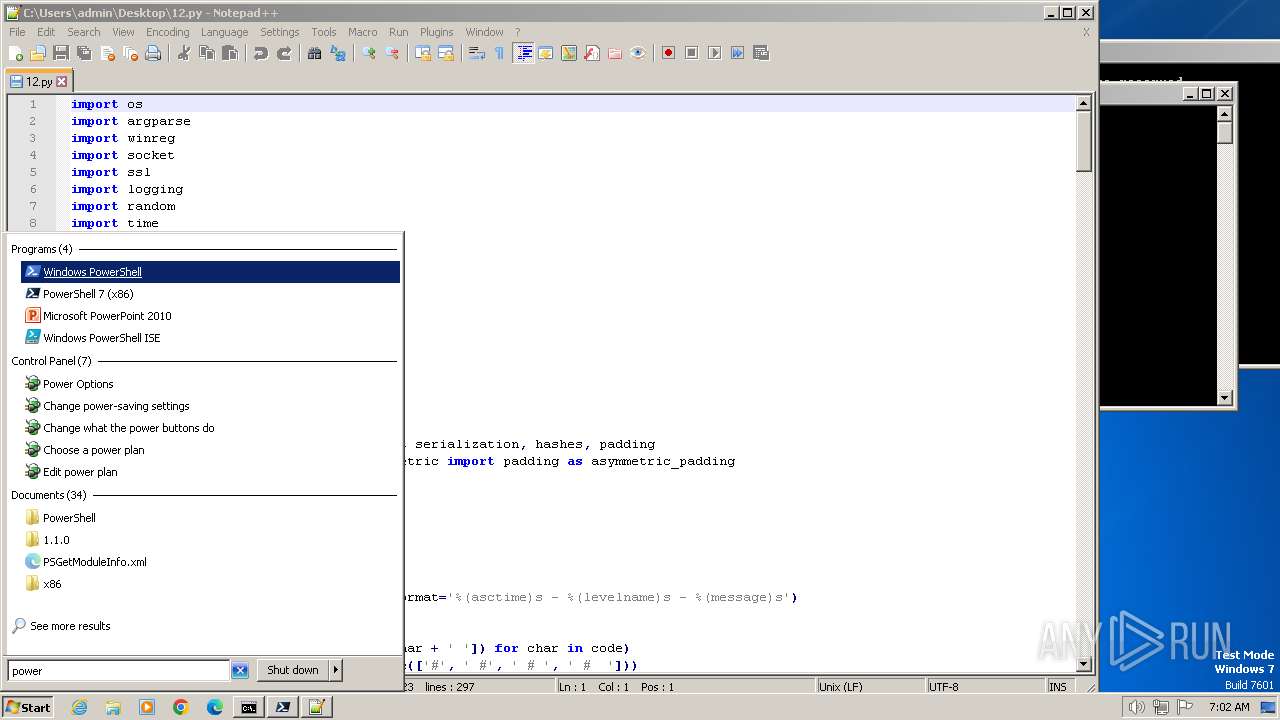This screenshot has height=720, width=1280.
Task: Click the Zoom Out toolbar icon
Action: click(x=392, y=53)
